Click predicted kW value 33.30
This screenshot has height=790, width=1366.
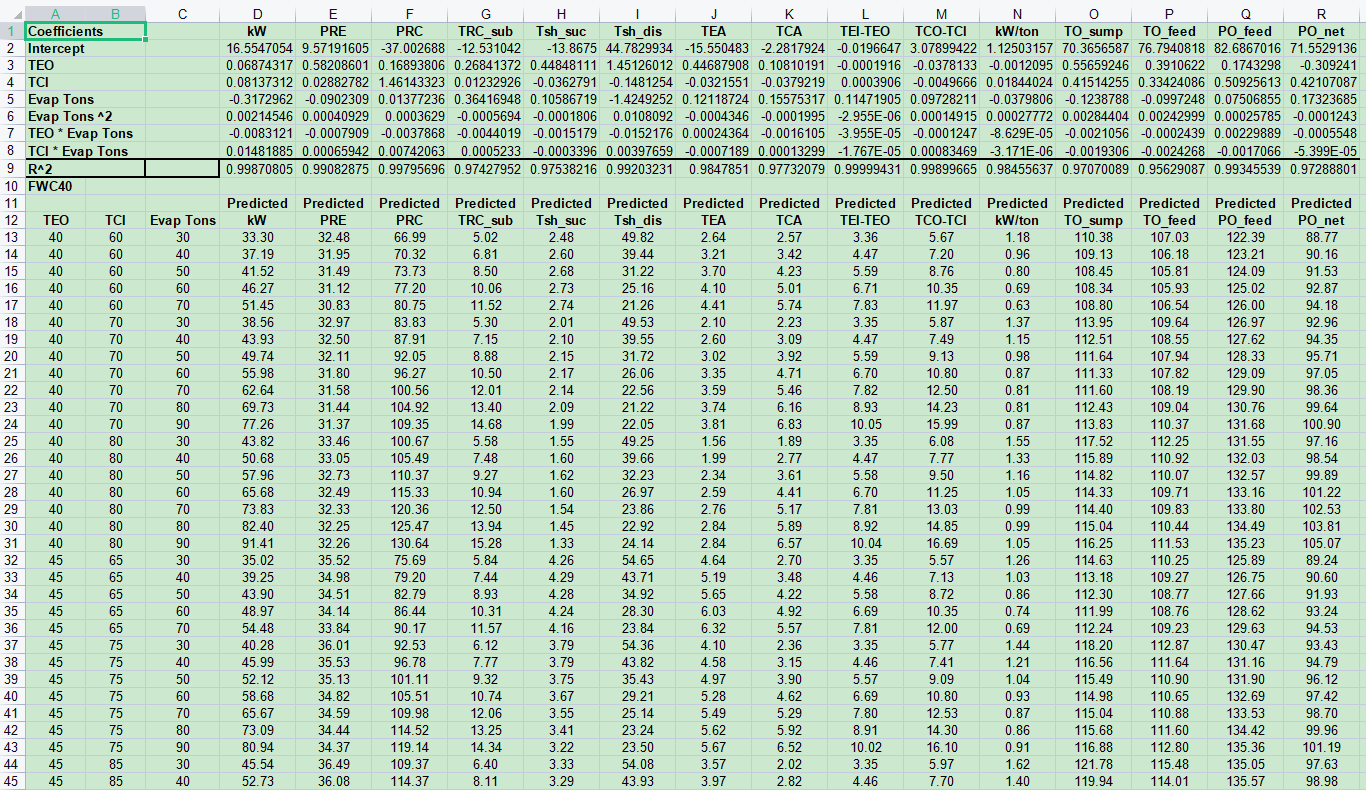[257, 237]
